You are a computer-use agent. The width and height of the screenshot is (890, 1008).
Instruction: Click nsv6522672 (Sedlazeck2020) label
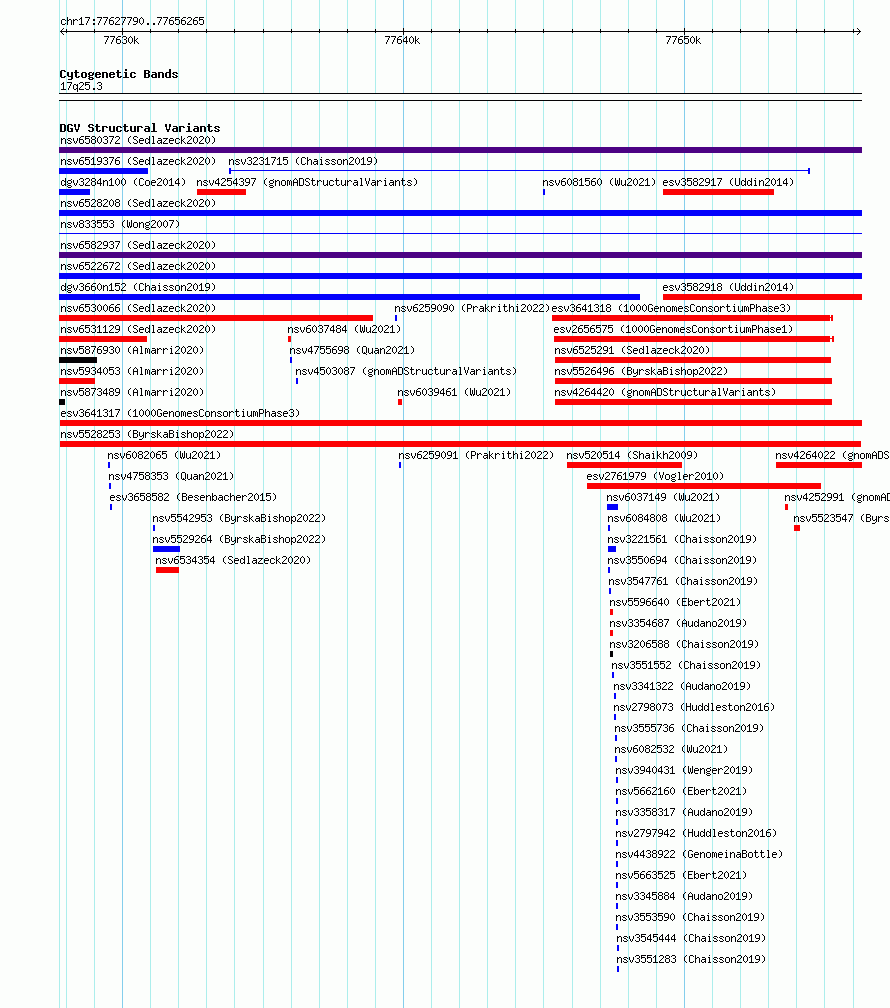138,266
